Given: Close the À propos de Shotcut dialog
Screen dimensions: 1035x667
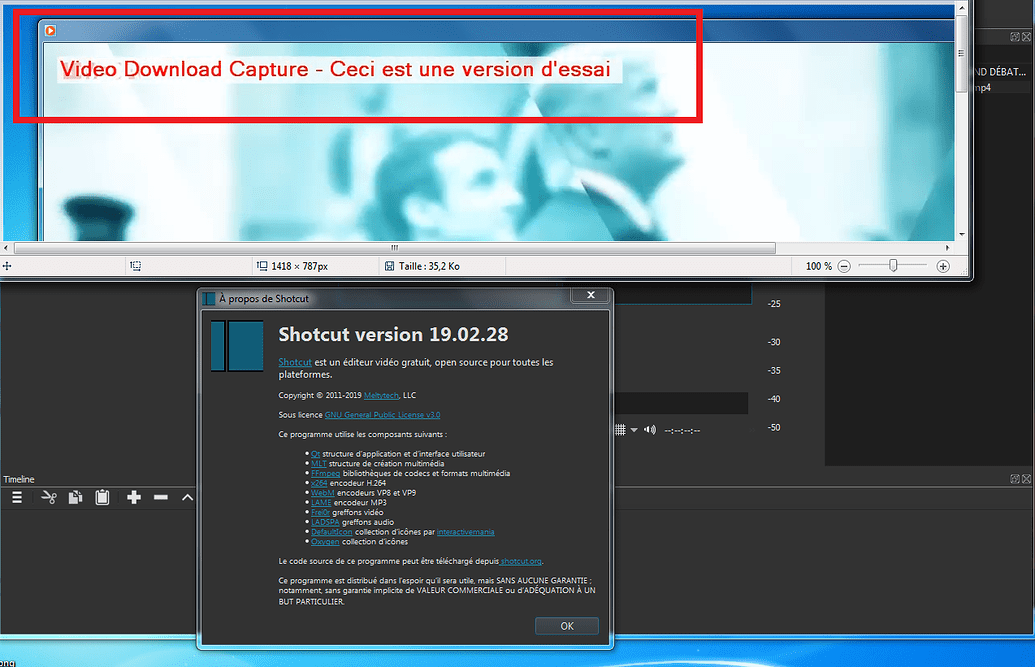Looking at the screenshot, I should pyautogui.click(x=591, y=295).
